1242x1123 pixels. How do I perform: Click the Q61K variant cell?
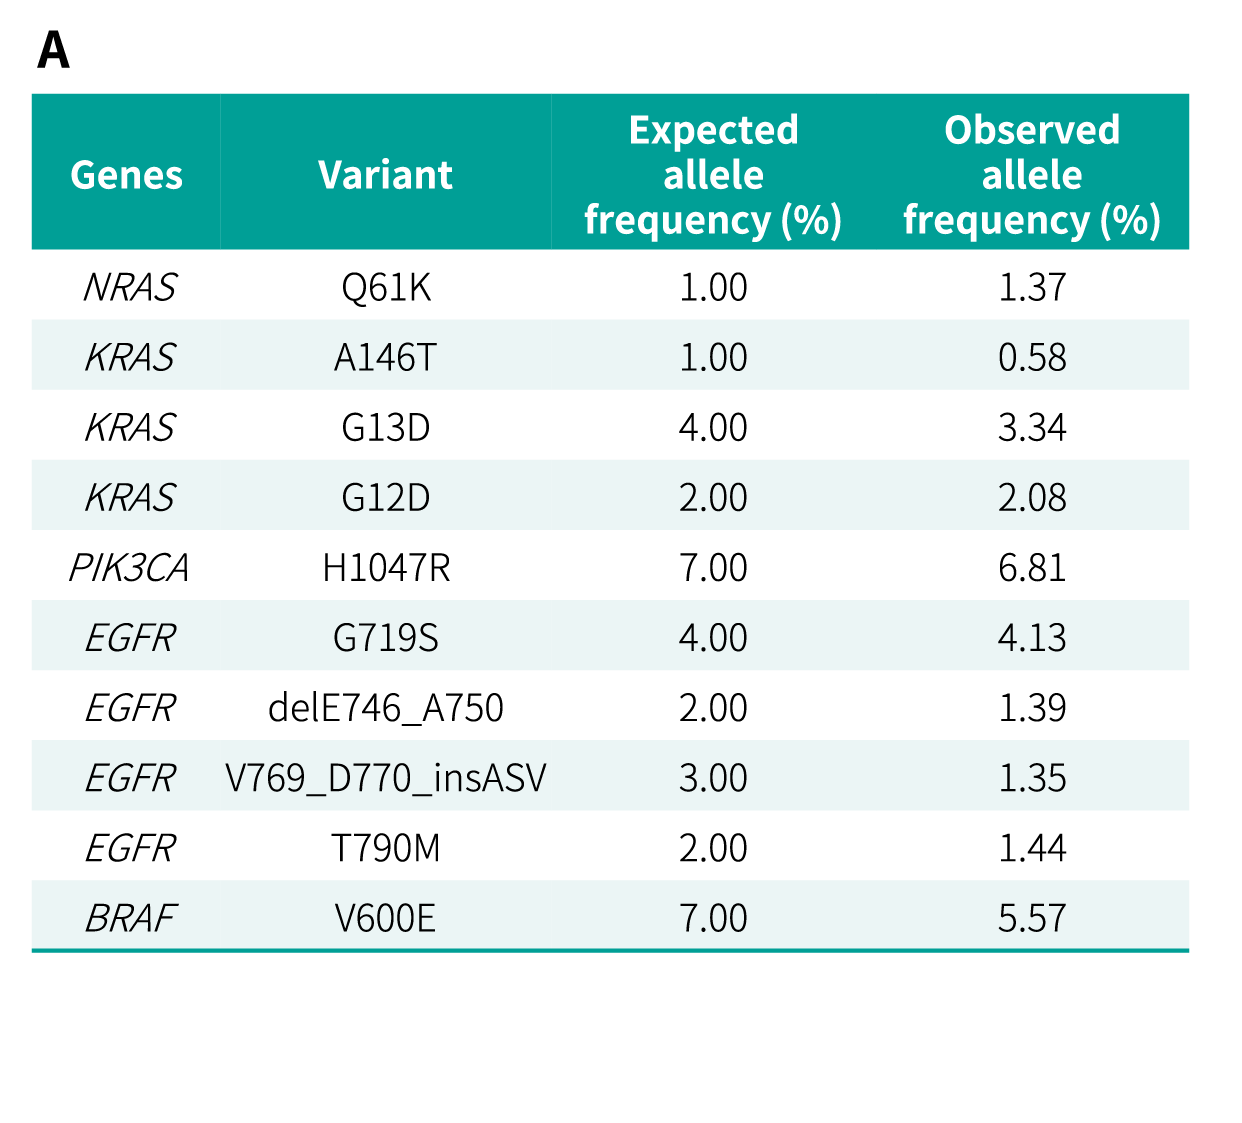pos(386,288)
